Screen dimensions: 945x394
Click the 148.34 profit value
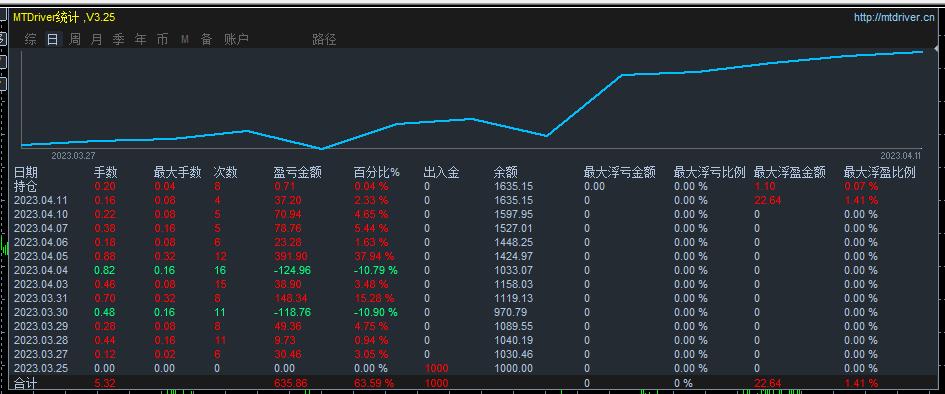[x=290, y=298]
